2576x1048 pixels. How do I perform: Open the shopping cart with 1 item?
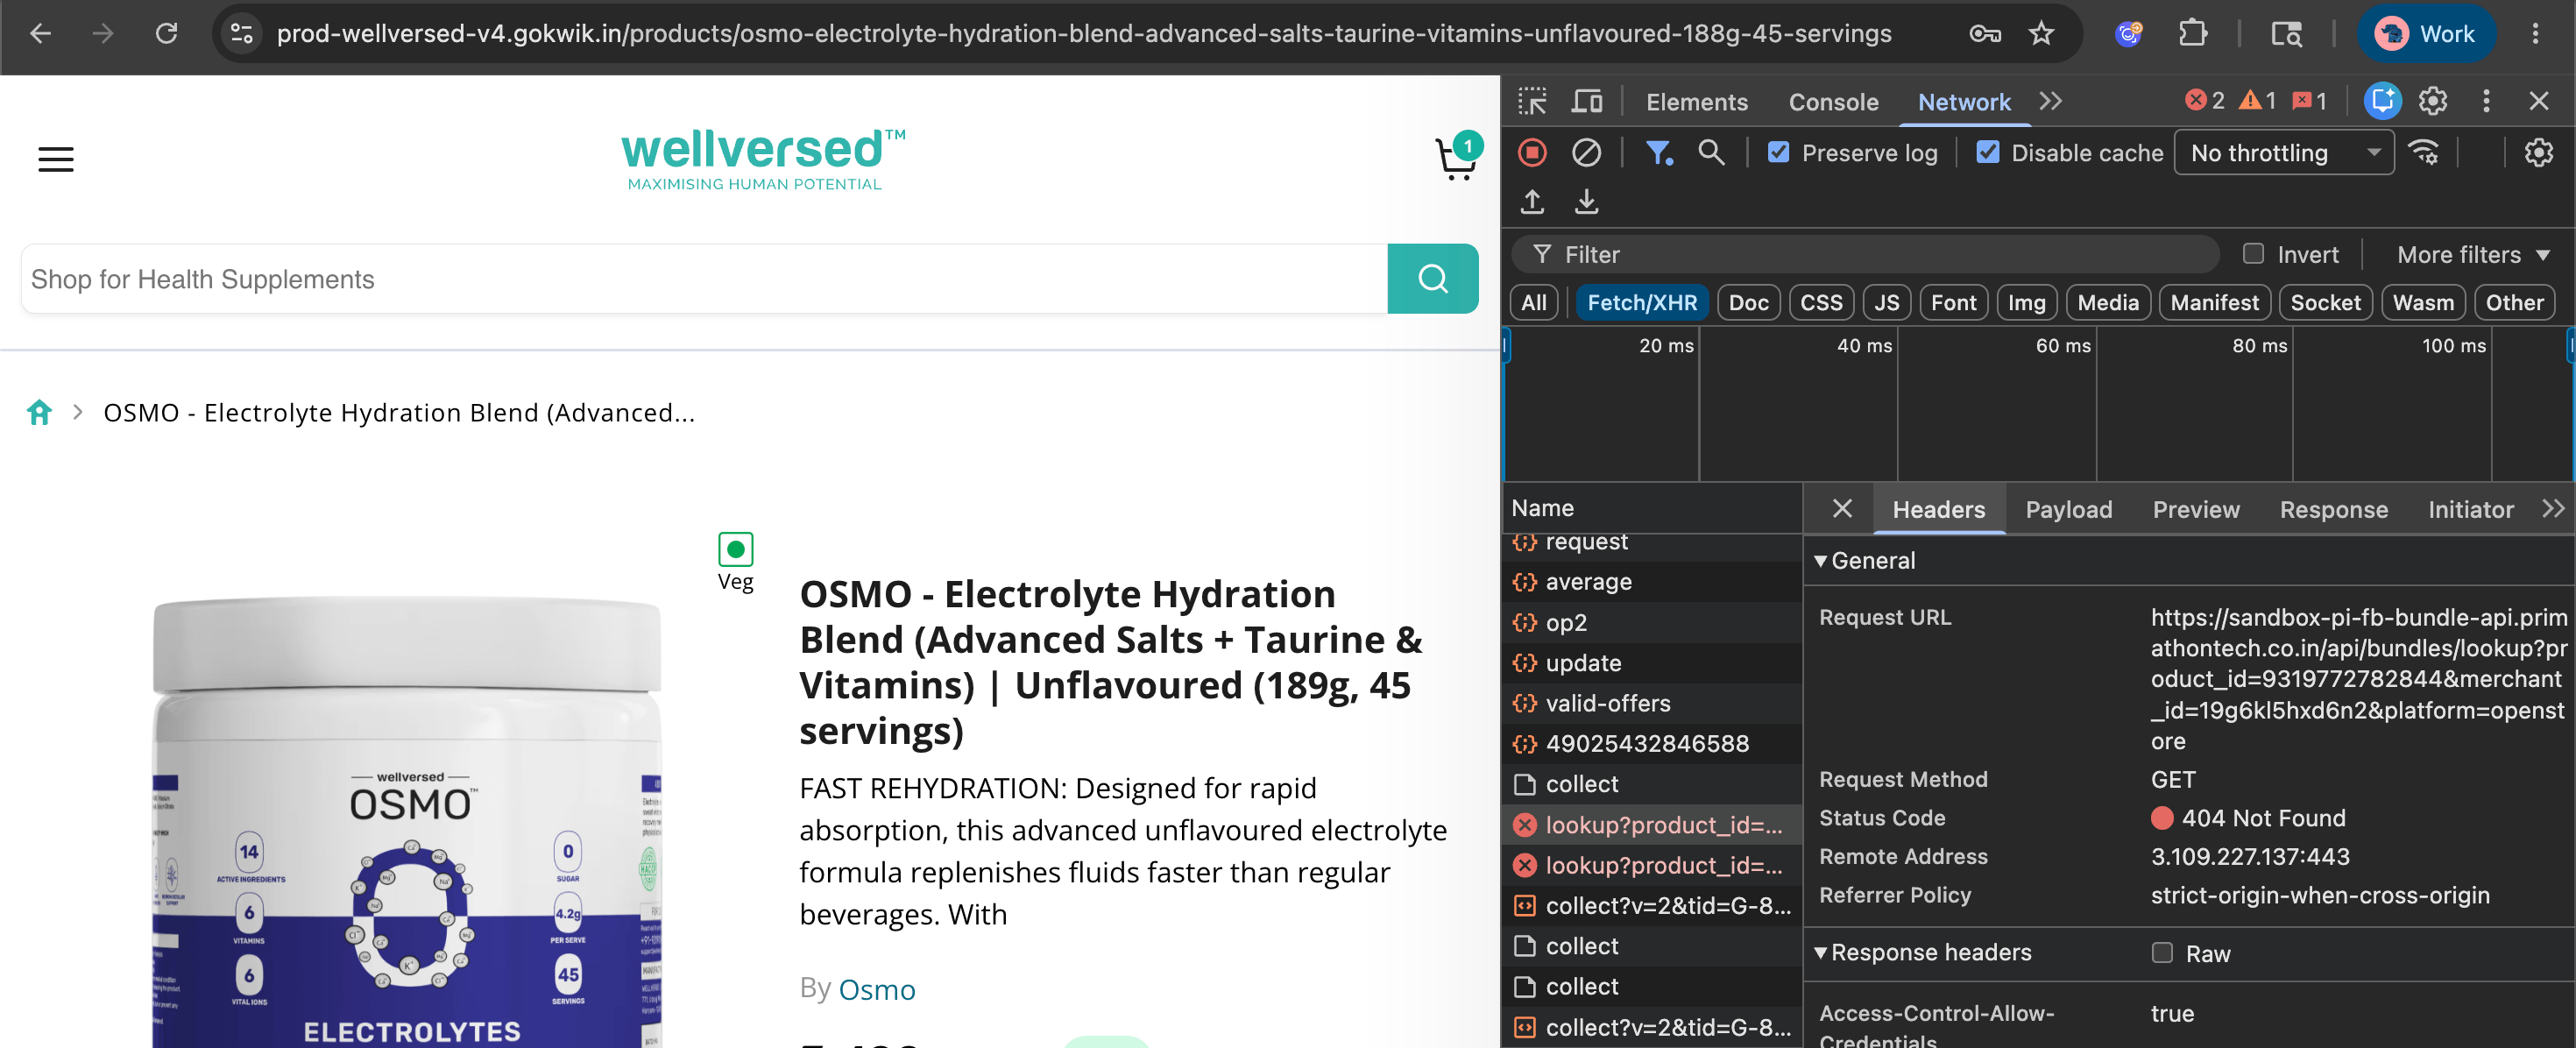1457,156
